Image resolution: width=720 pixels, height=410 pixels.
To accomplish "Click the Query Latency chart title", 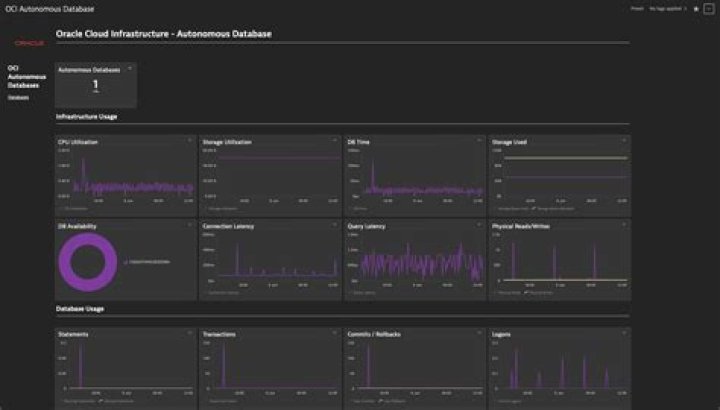I will pyautogui.click(x=366, y=226).
